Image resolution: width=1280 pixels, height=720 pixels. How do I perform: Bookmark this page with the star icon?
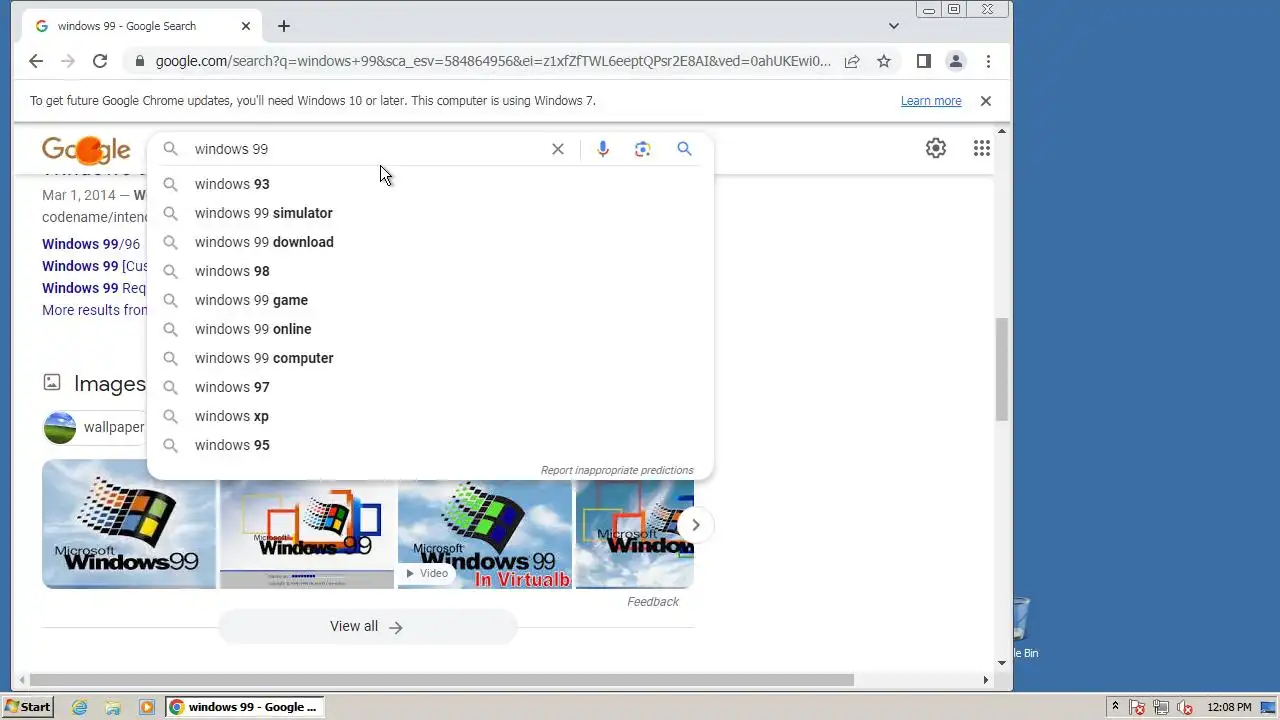tap(884, 61)
